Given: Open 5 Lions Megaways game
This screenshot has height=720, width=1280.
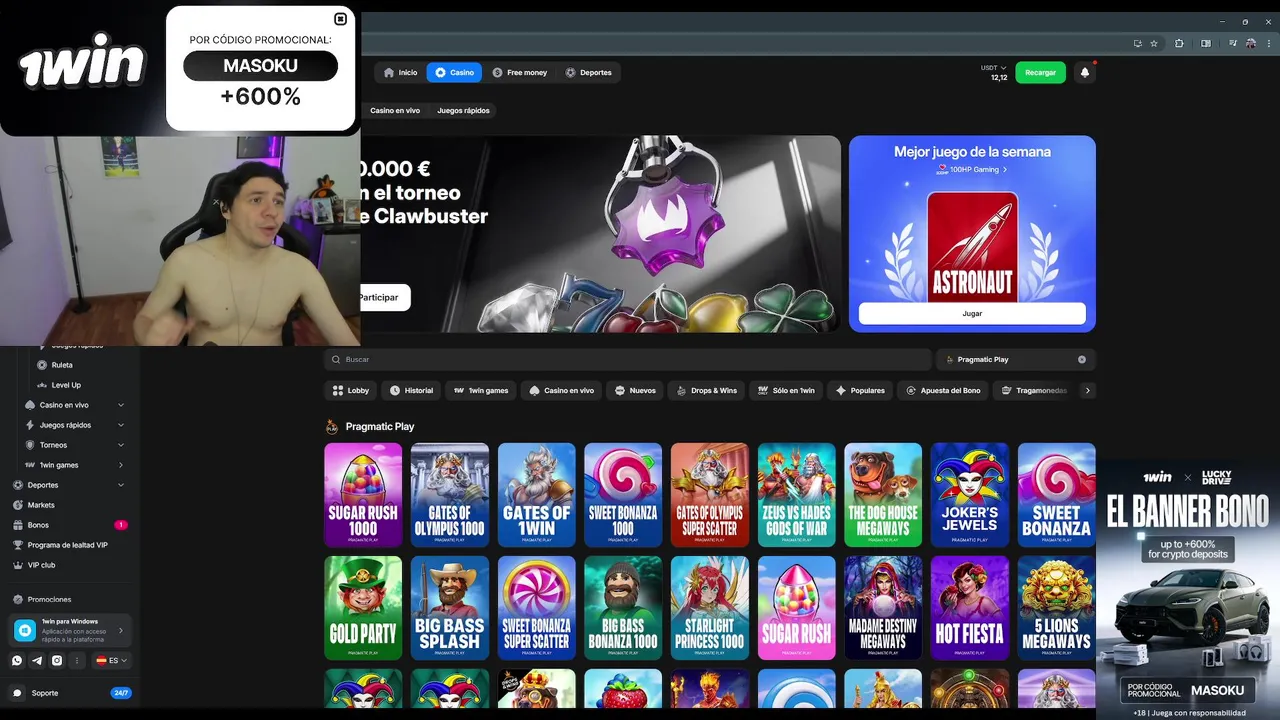Looking at the screenshot, I should pyautogui.click(x=1057, y=608).
